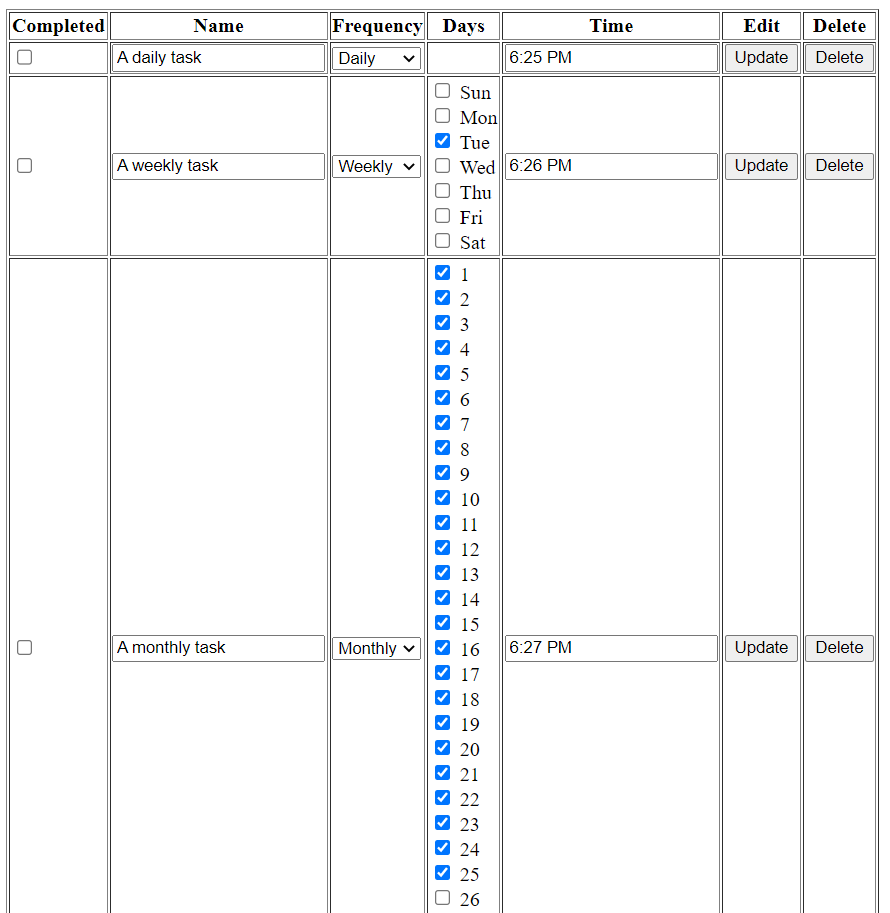Enable the Mon checkbox for the weekly task

442,115
